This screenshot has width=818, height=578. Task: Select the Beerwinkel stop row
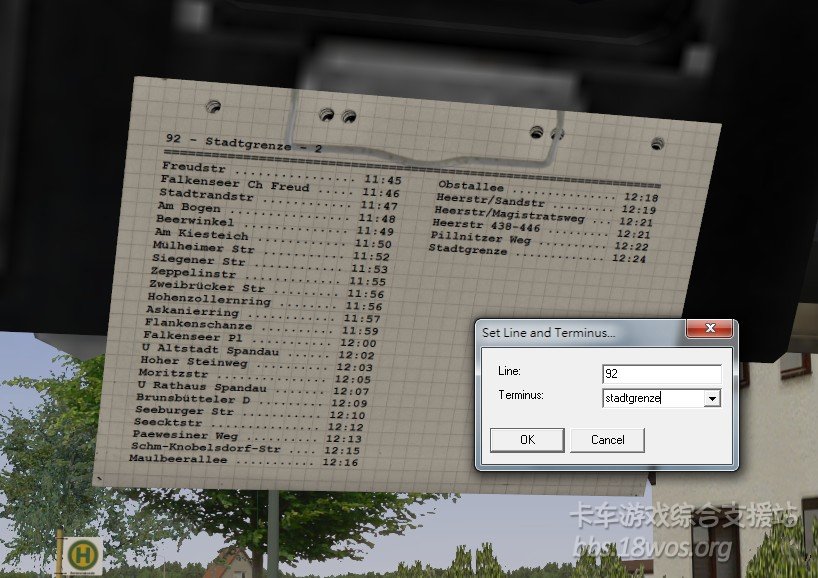click(x=275, y=225)
